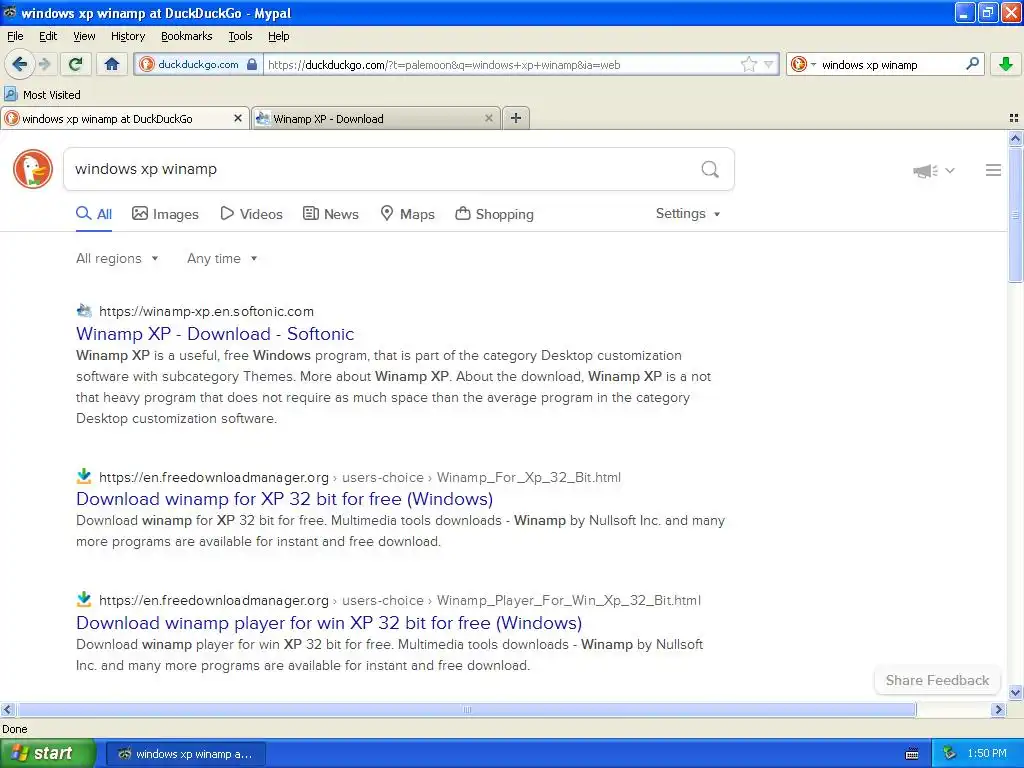Switch to Videos results
The width and height of the screenshot is (1024, 768).
[x=251, y=214]
